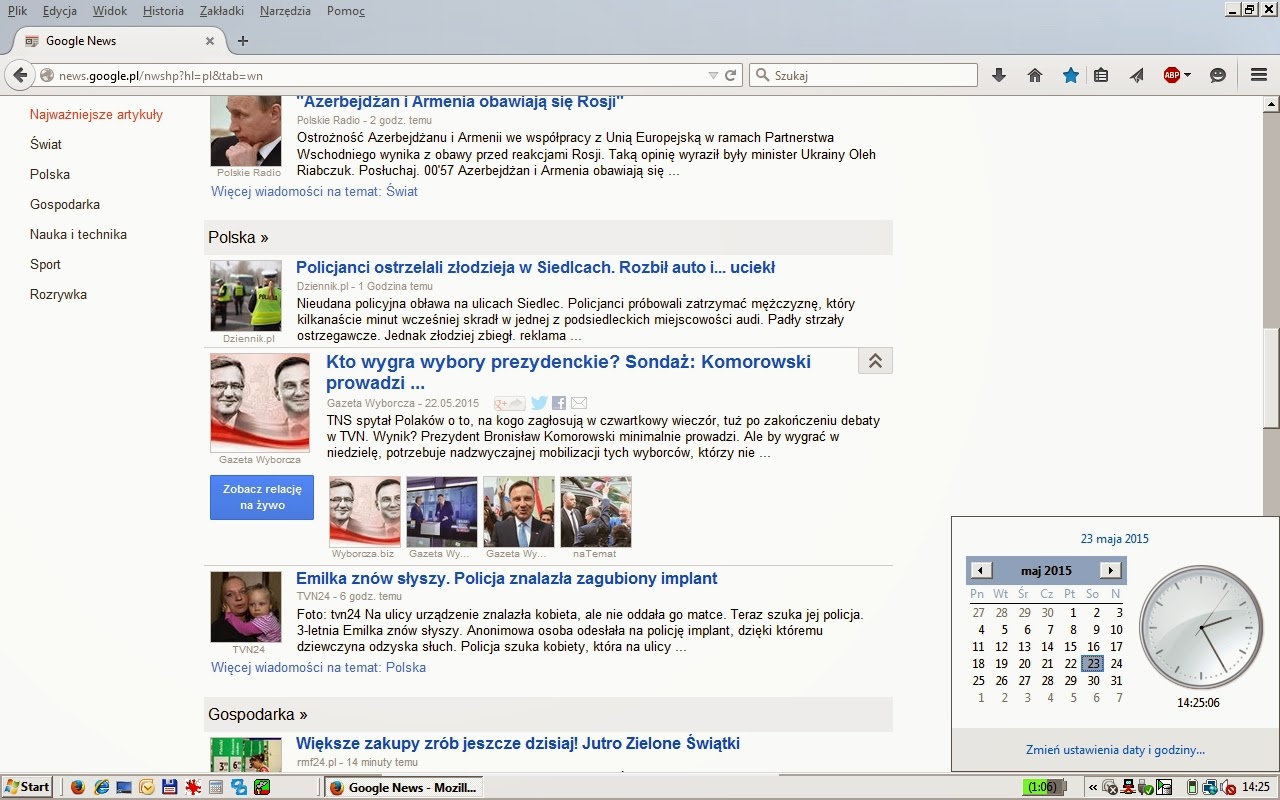Open the Firefox downloads panel arrow
Image resolution: width=1280 pixels, height=800 pixels.
(x=998, y=75)
